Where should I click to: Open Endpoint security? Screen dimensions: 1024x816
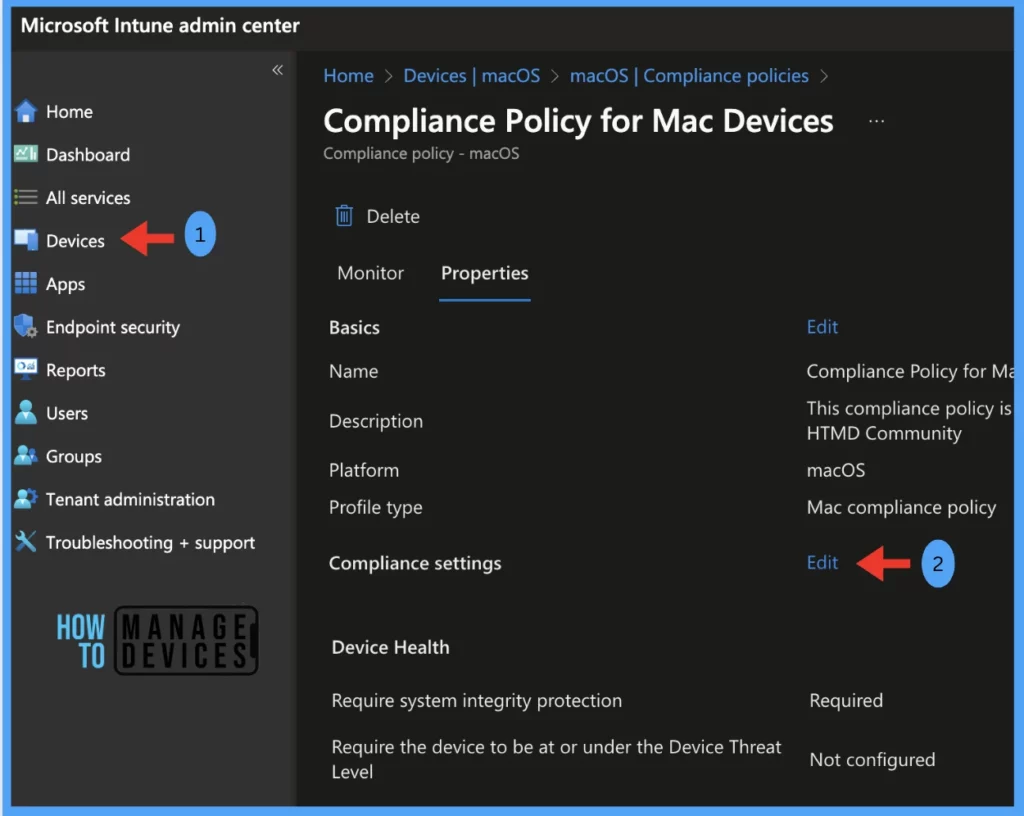112,327
